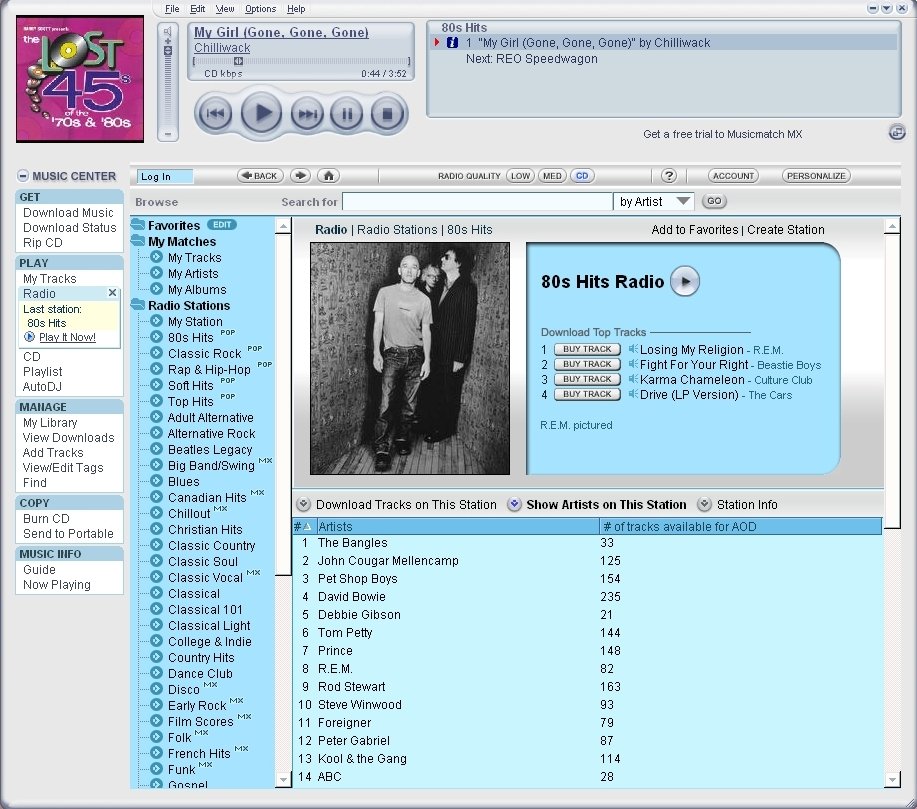Image resolution: width=917 pixels, height=809 pixels.
Task: Preview Losing My Religion speaker icon
Action: point(633,349)
